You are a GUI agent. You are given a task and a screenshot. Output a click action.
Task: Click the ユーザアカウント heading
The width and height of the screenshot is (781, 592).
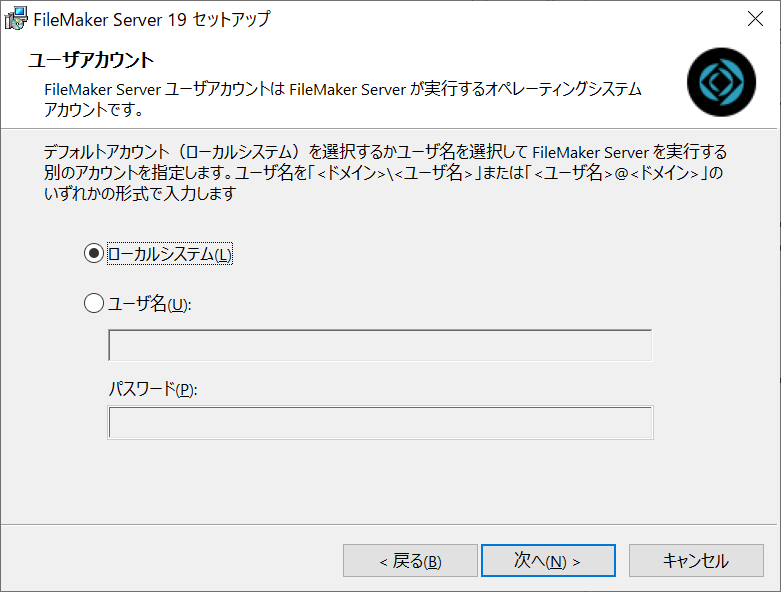tap(91, 61)
